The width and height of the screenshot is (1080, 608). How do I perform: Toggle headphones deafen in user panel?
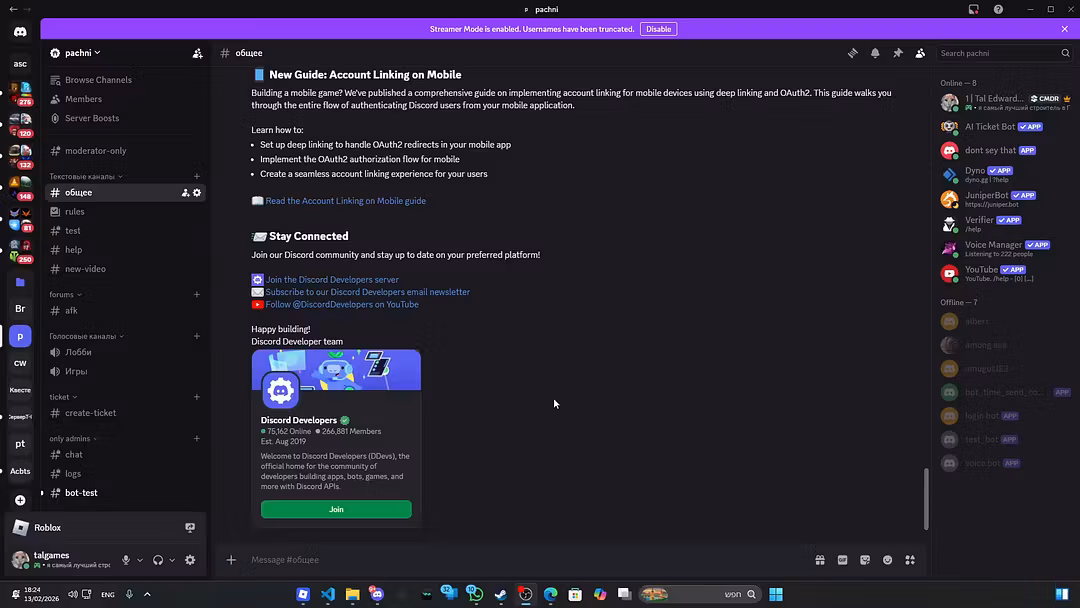(158, 560)
